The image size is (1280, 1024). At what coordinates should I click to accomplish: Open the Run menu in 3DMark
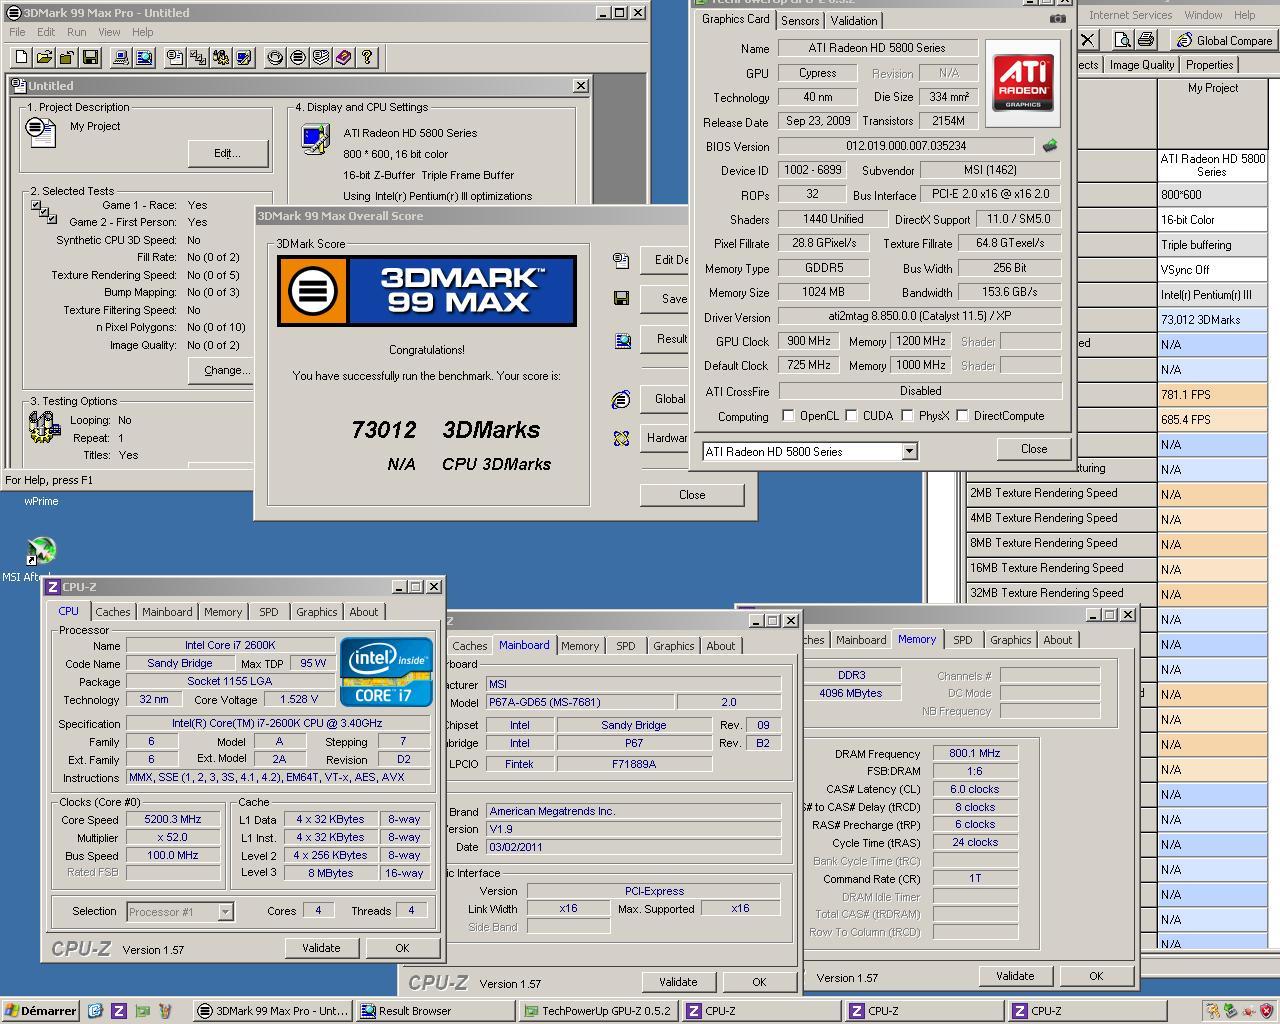point(76,32)
